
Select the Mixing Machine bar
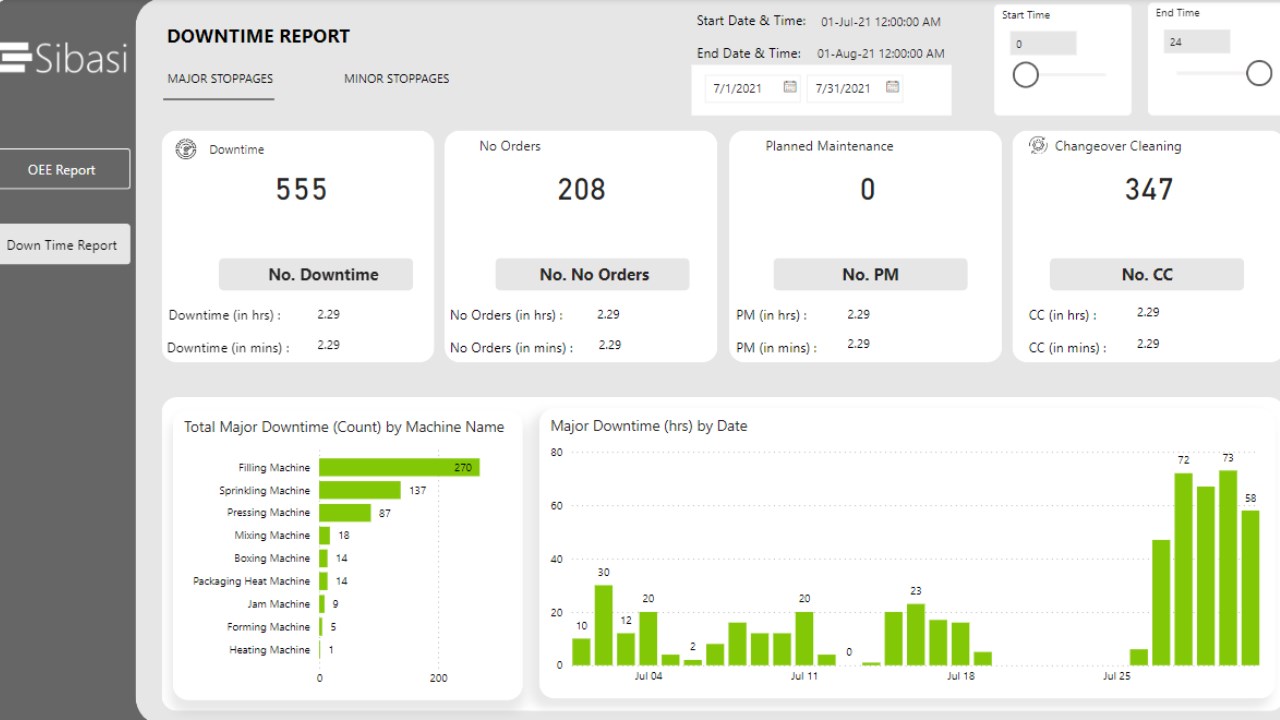click(x=325, y=535)
